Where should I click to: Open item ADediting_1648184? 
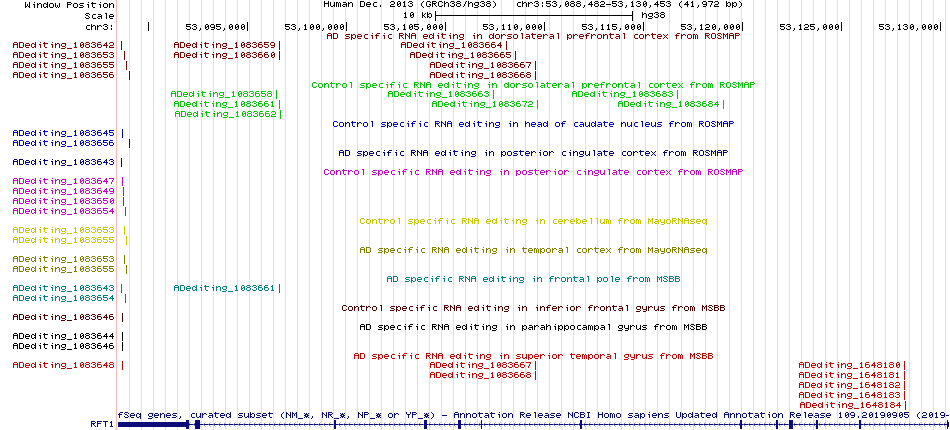coord(850,405)
